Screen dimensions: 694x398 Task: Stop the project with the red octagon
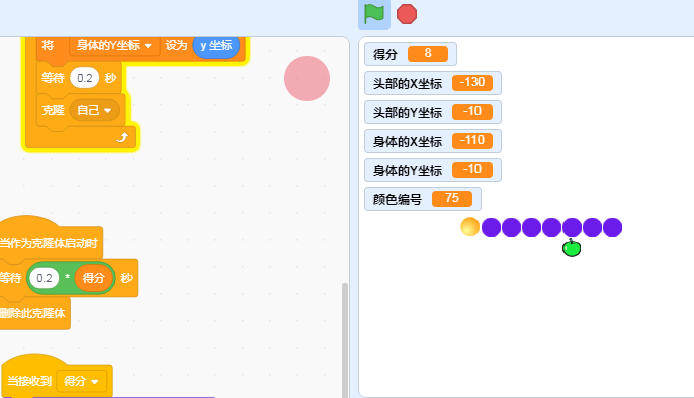click(x=407, y=14)
